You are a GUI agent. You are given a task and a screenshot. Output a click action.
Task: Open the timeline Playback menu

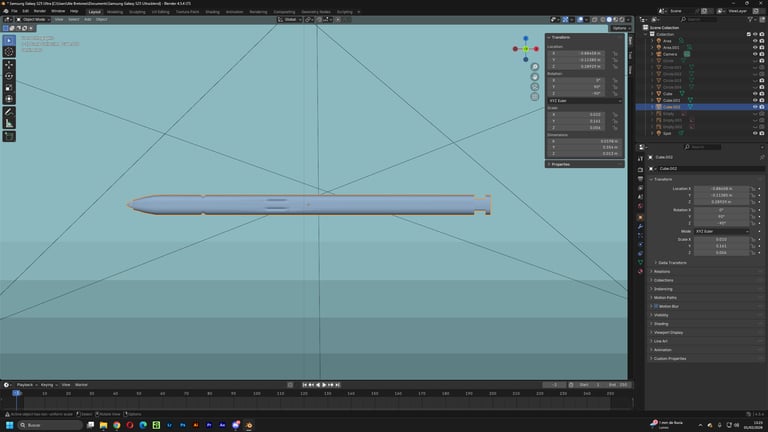click(x=25, y=385)
